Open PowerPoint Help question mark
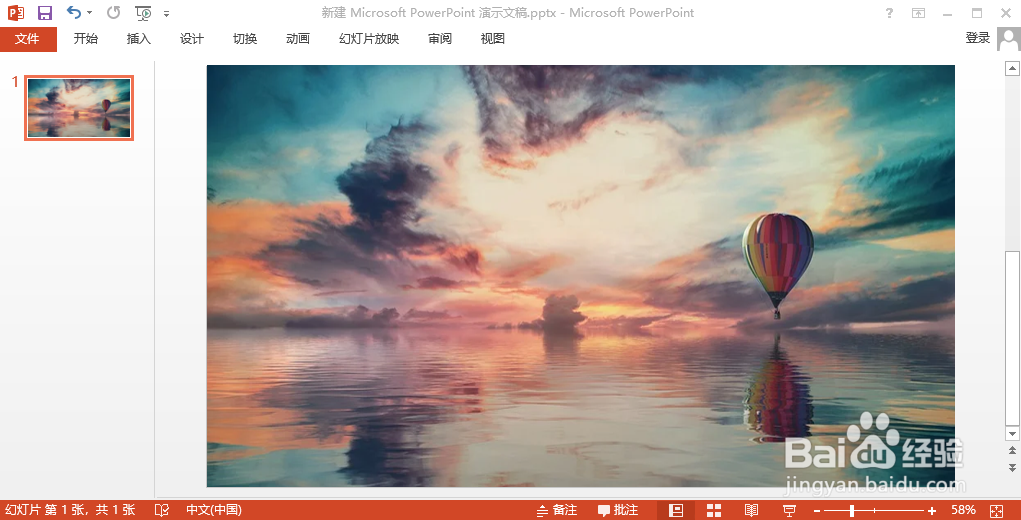Image resolution: width=1021 pixels, height=520 pixels. click(889, 13)
